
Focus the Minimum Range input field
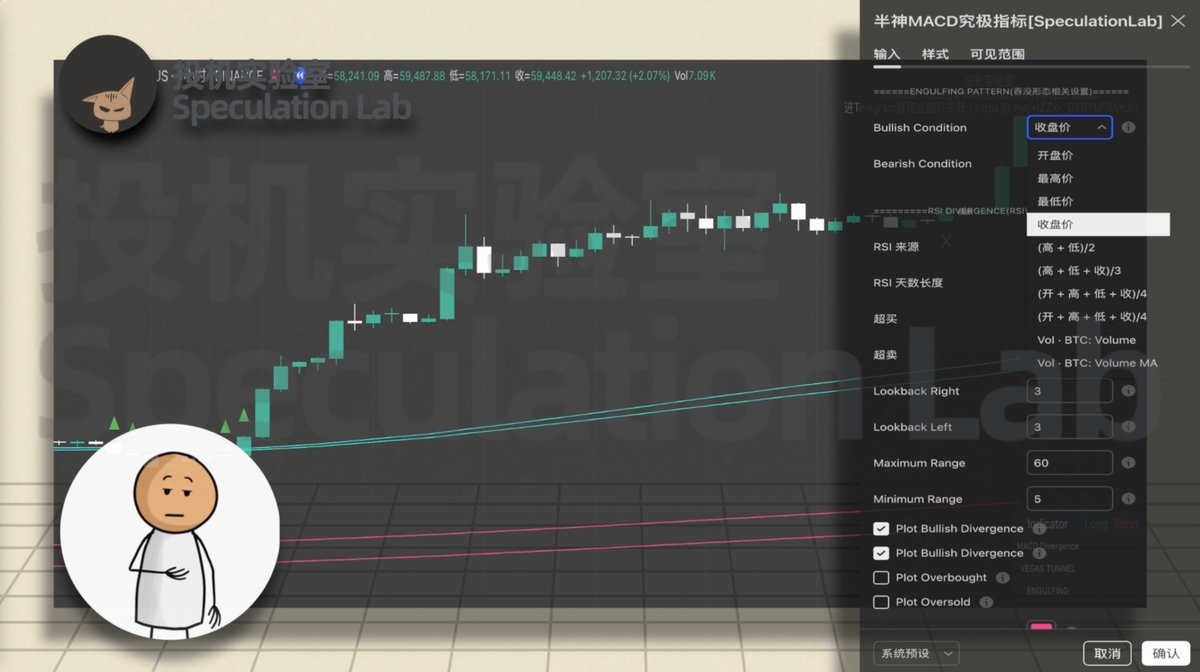[x=1069, y=499]
